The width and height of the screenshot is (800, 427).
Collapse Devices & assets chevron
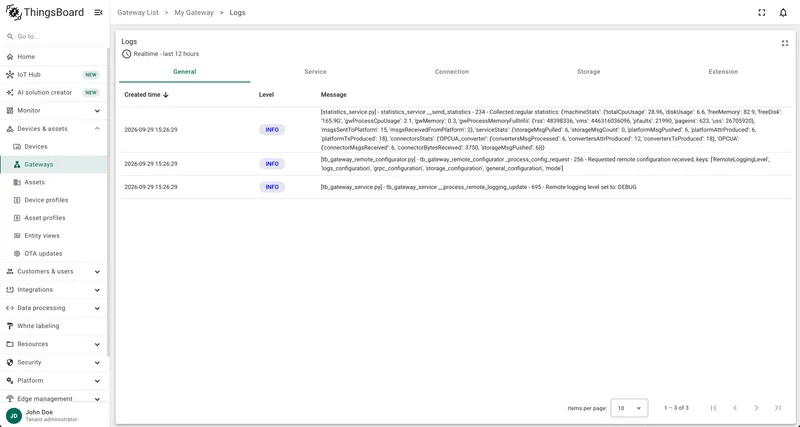tap(97, 129)
